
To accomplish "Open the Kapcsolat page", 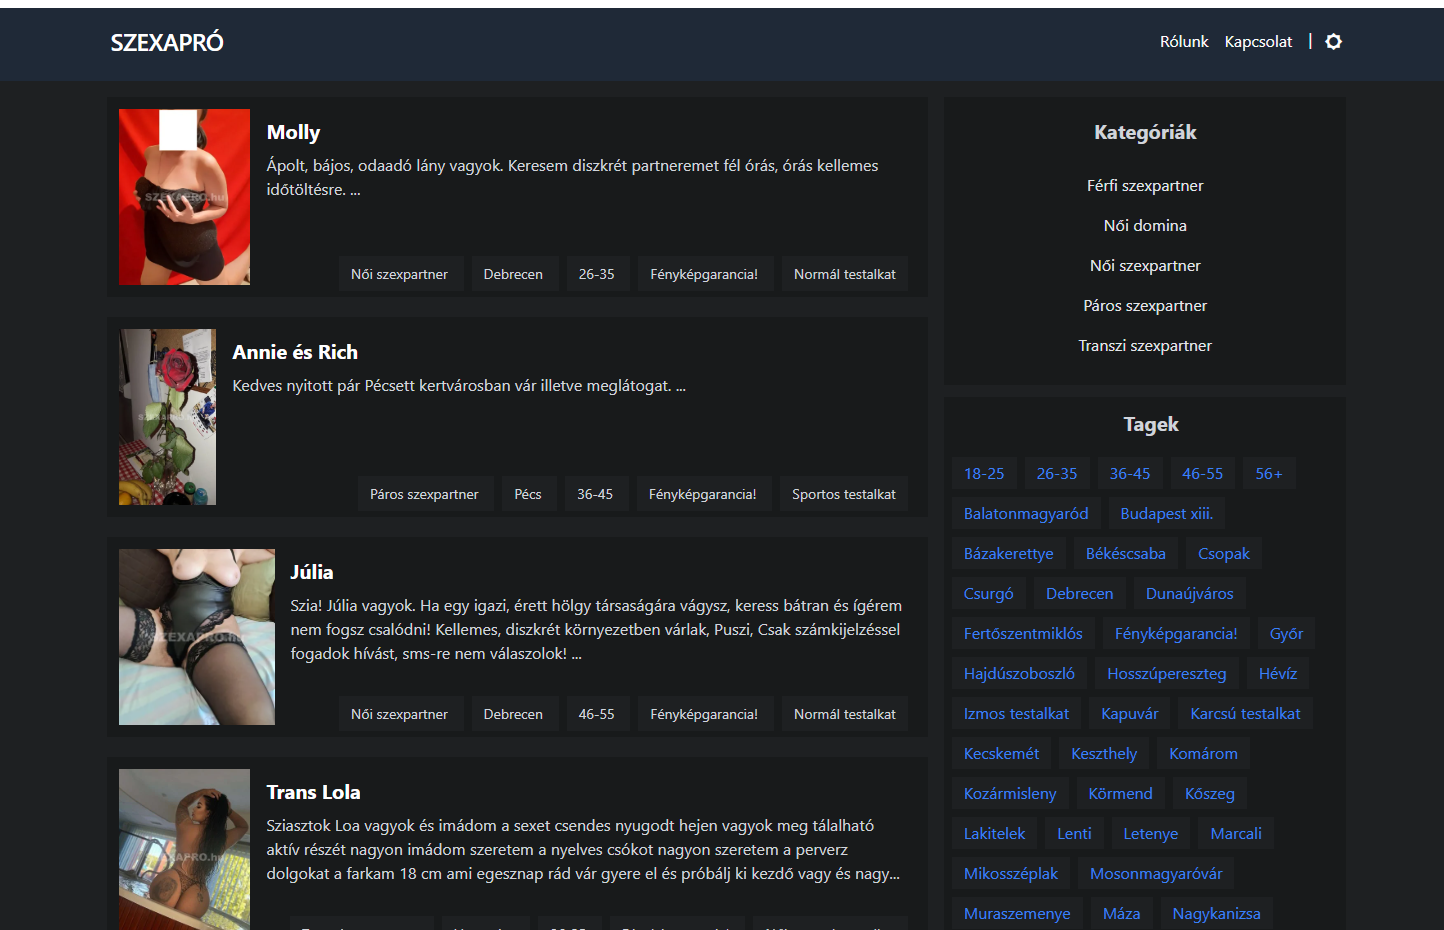I will pyautogui.click(x=1258, y=42).
